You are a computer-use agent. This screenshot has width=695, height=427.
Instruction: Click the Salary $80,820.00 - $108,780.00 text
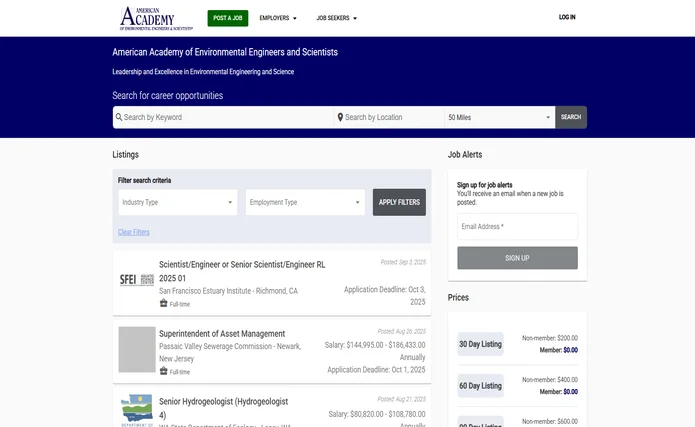coord(377,414)
